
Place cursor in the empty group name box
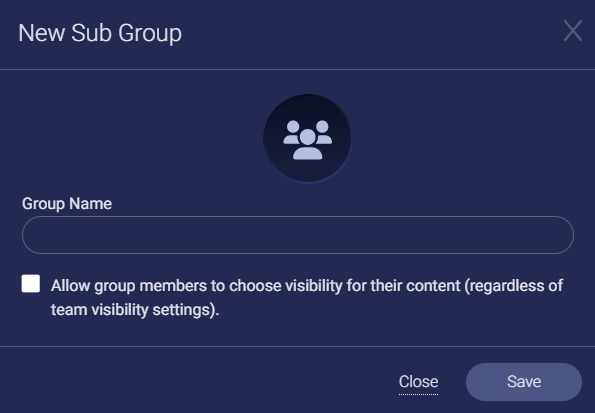click(x=298, y=235)
